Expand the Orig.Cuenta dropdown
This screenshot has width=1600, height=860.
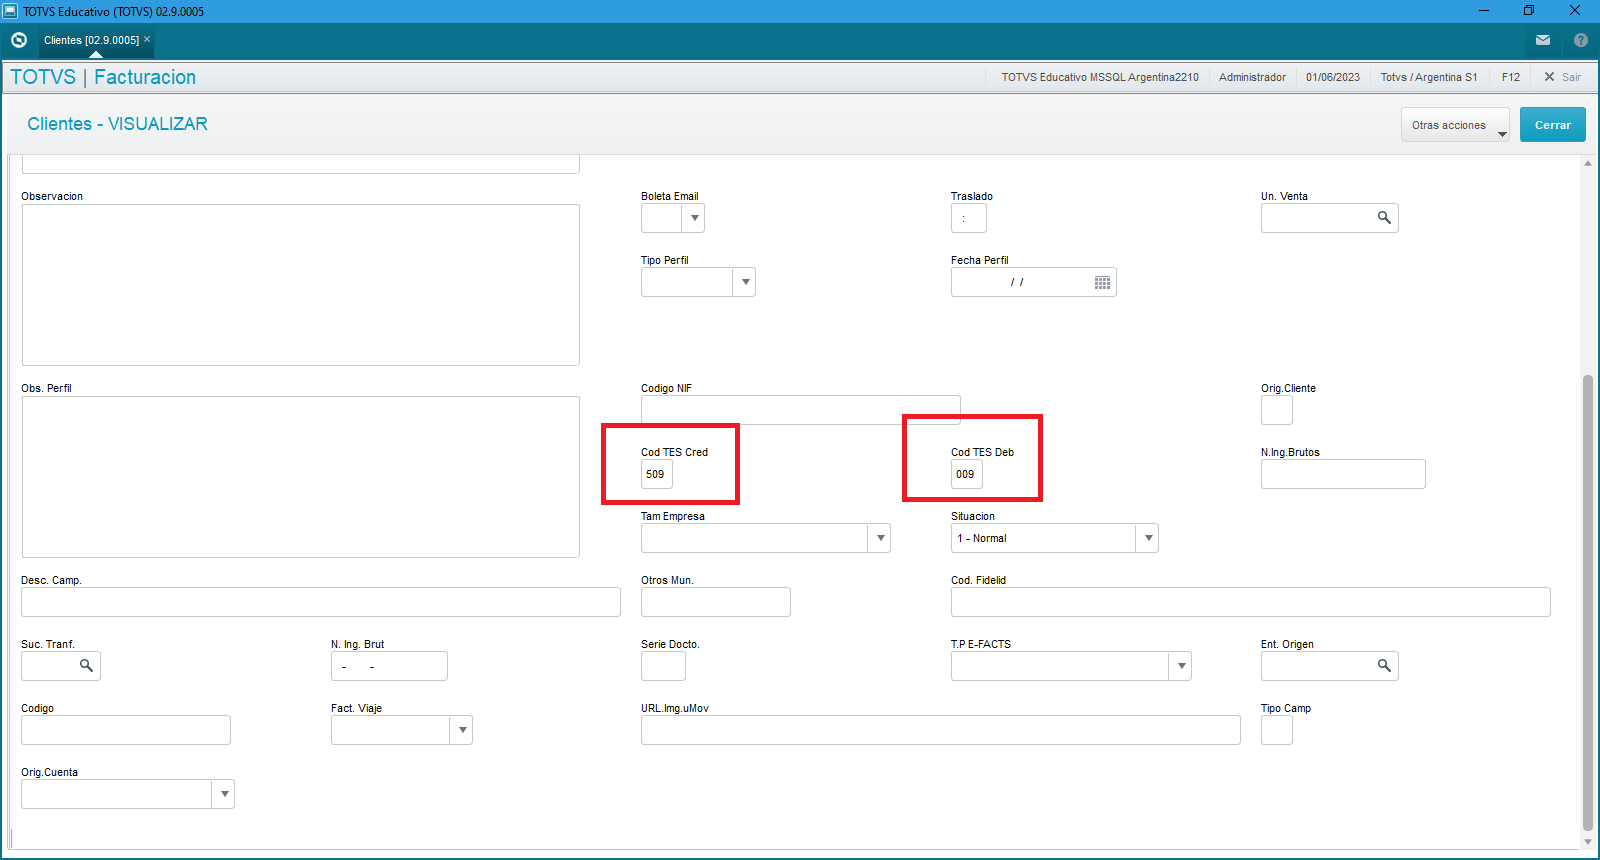point(224,794)
